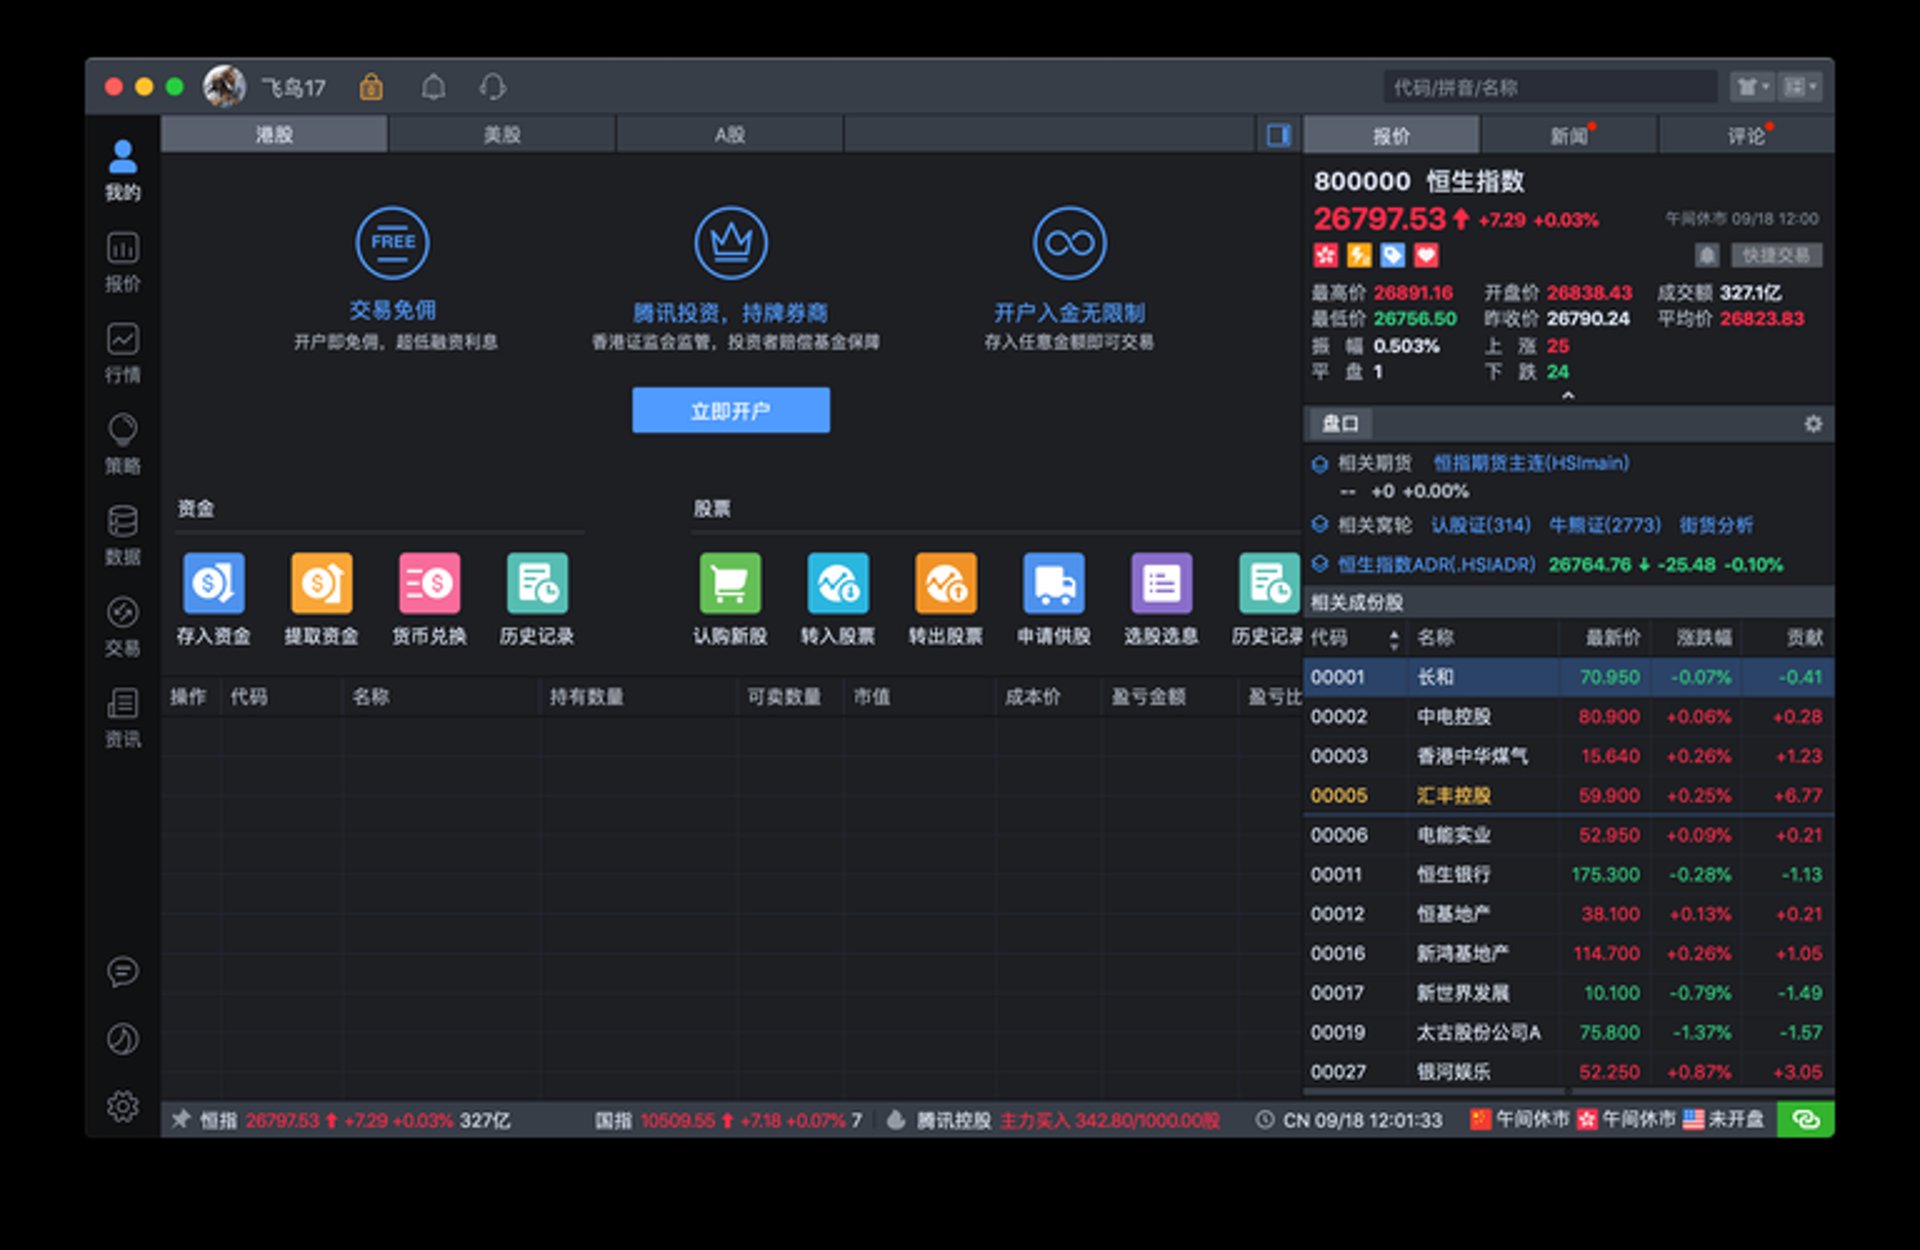Click the 立即开户 button
This screenshot has width=1920, height=1250.
pyautogui.click(x=731, y=411)
